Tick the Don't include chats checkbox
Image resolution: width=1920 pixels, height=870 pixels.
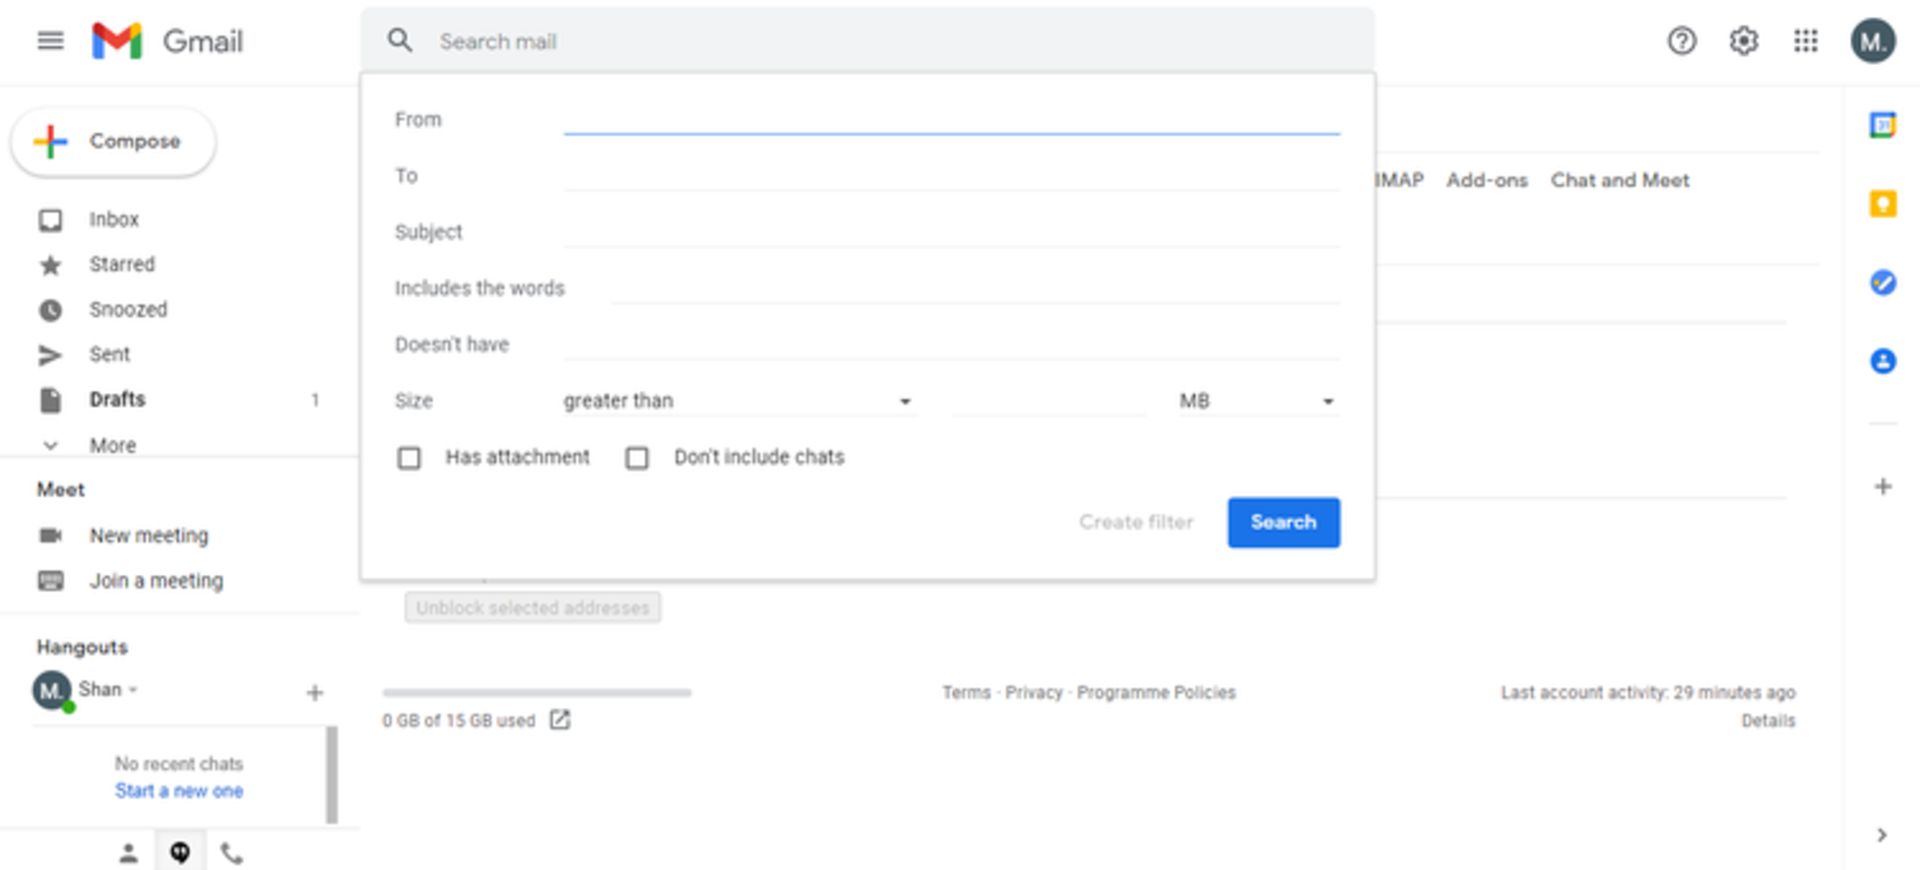click(637, 458)
